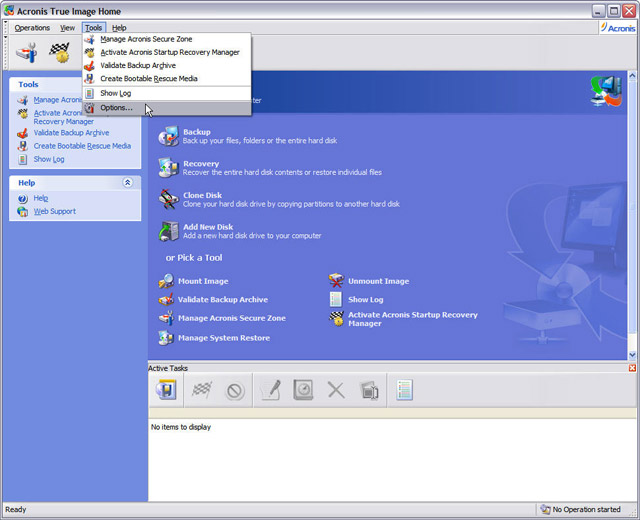The width and height of the screenshot is (640, 520).
Task: Click the Web Support link
Action: 55,211
